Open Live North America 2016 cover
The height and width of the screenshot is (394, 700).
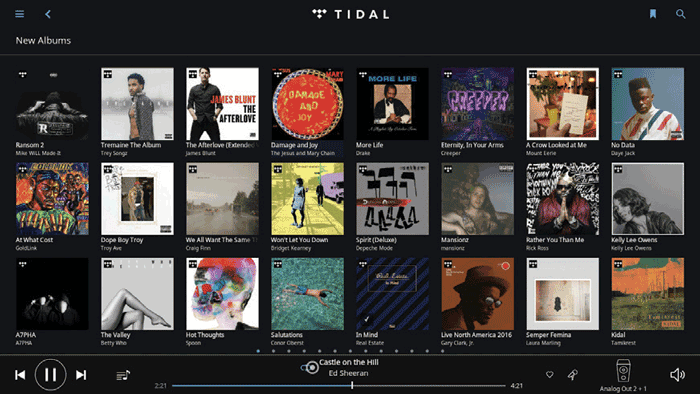(x=478, y=294)
